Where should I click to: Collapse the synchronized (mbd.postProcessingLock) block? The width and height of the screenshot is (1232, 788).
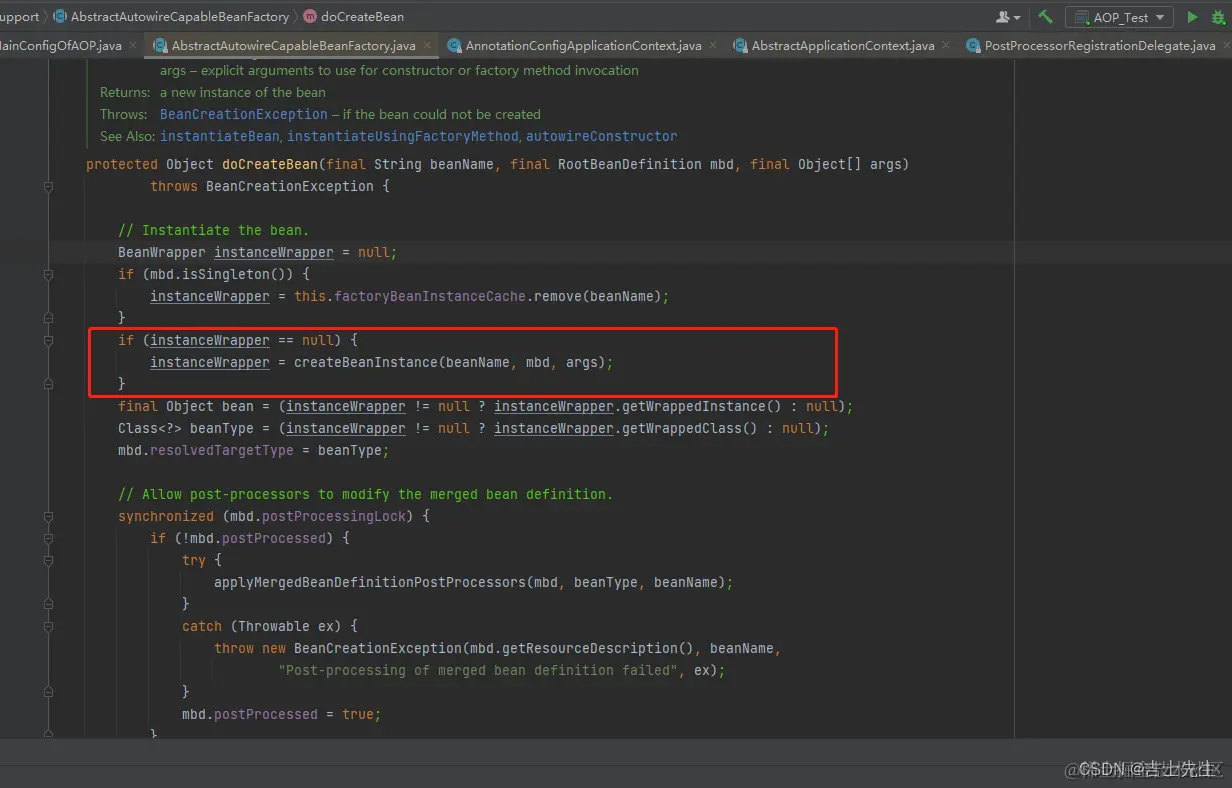tap(48, 516)
